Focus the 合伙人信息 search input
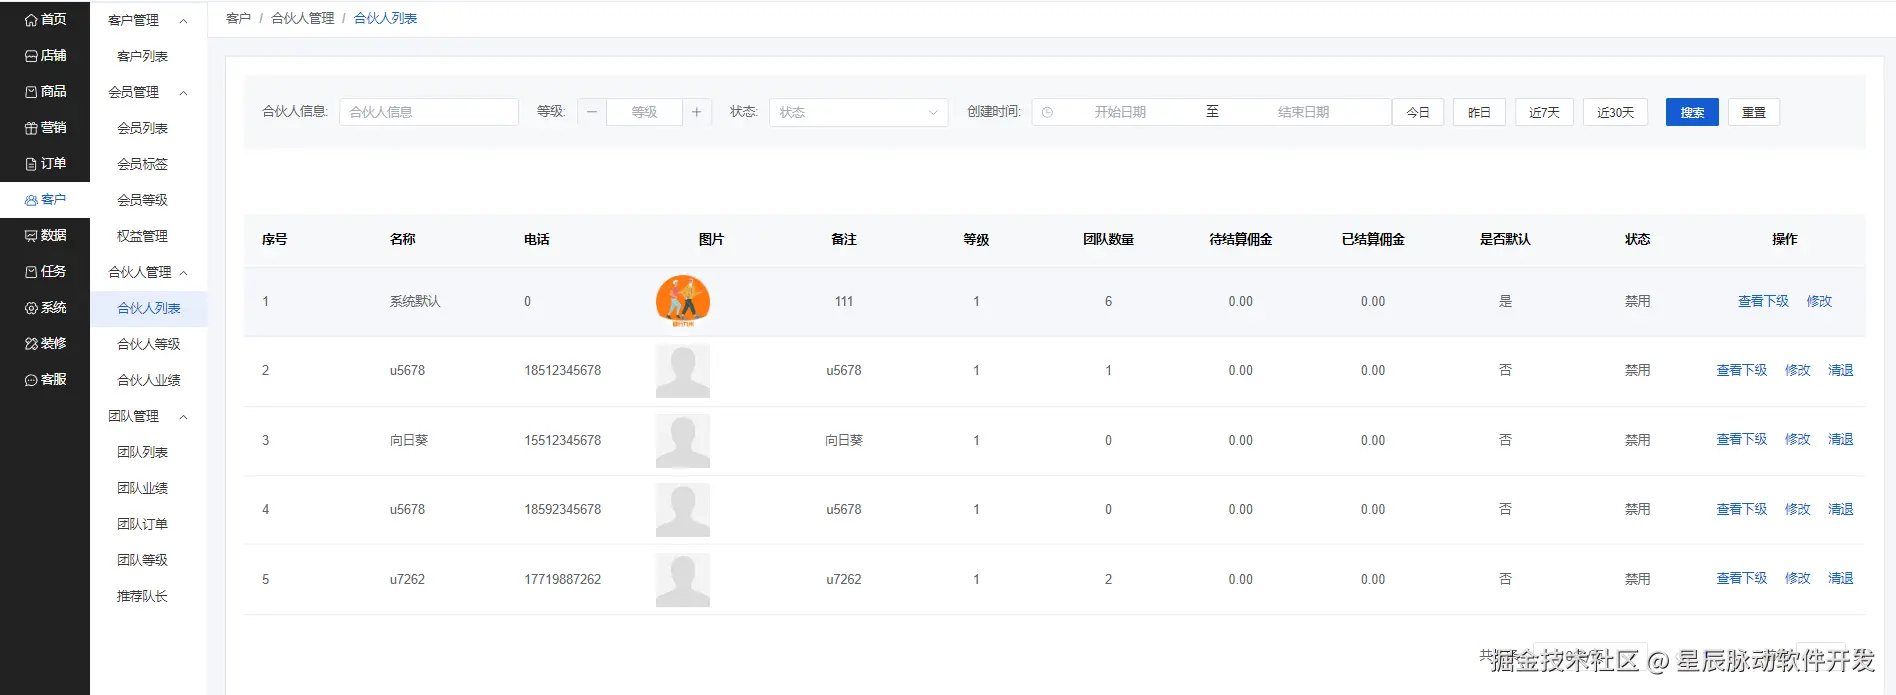This screenshot has width=1896, height=695. point(429,112)
